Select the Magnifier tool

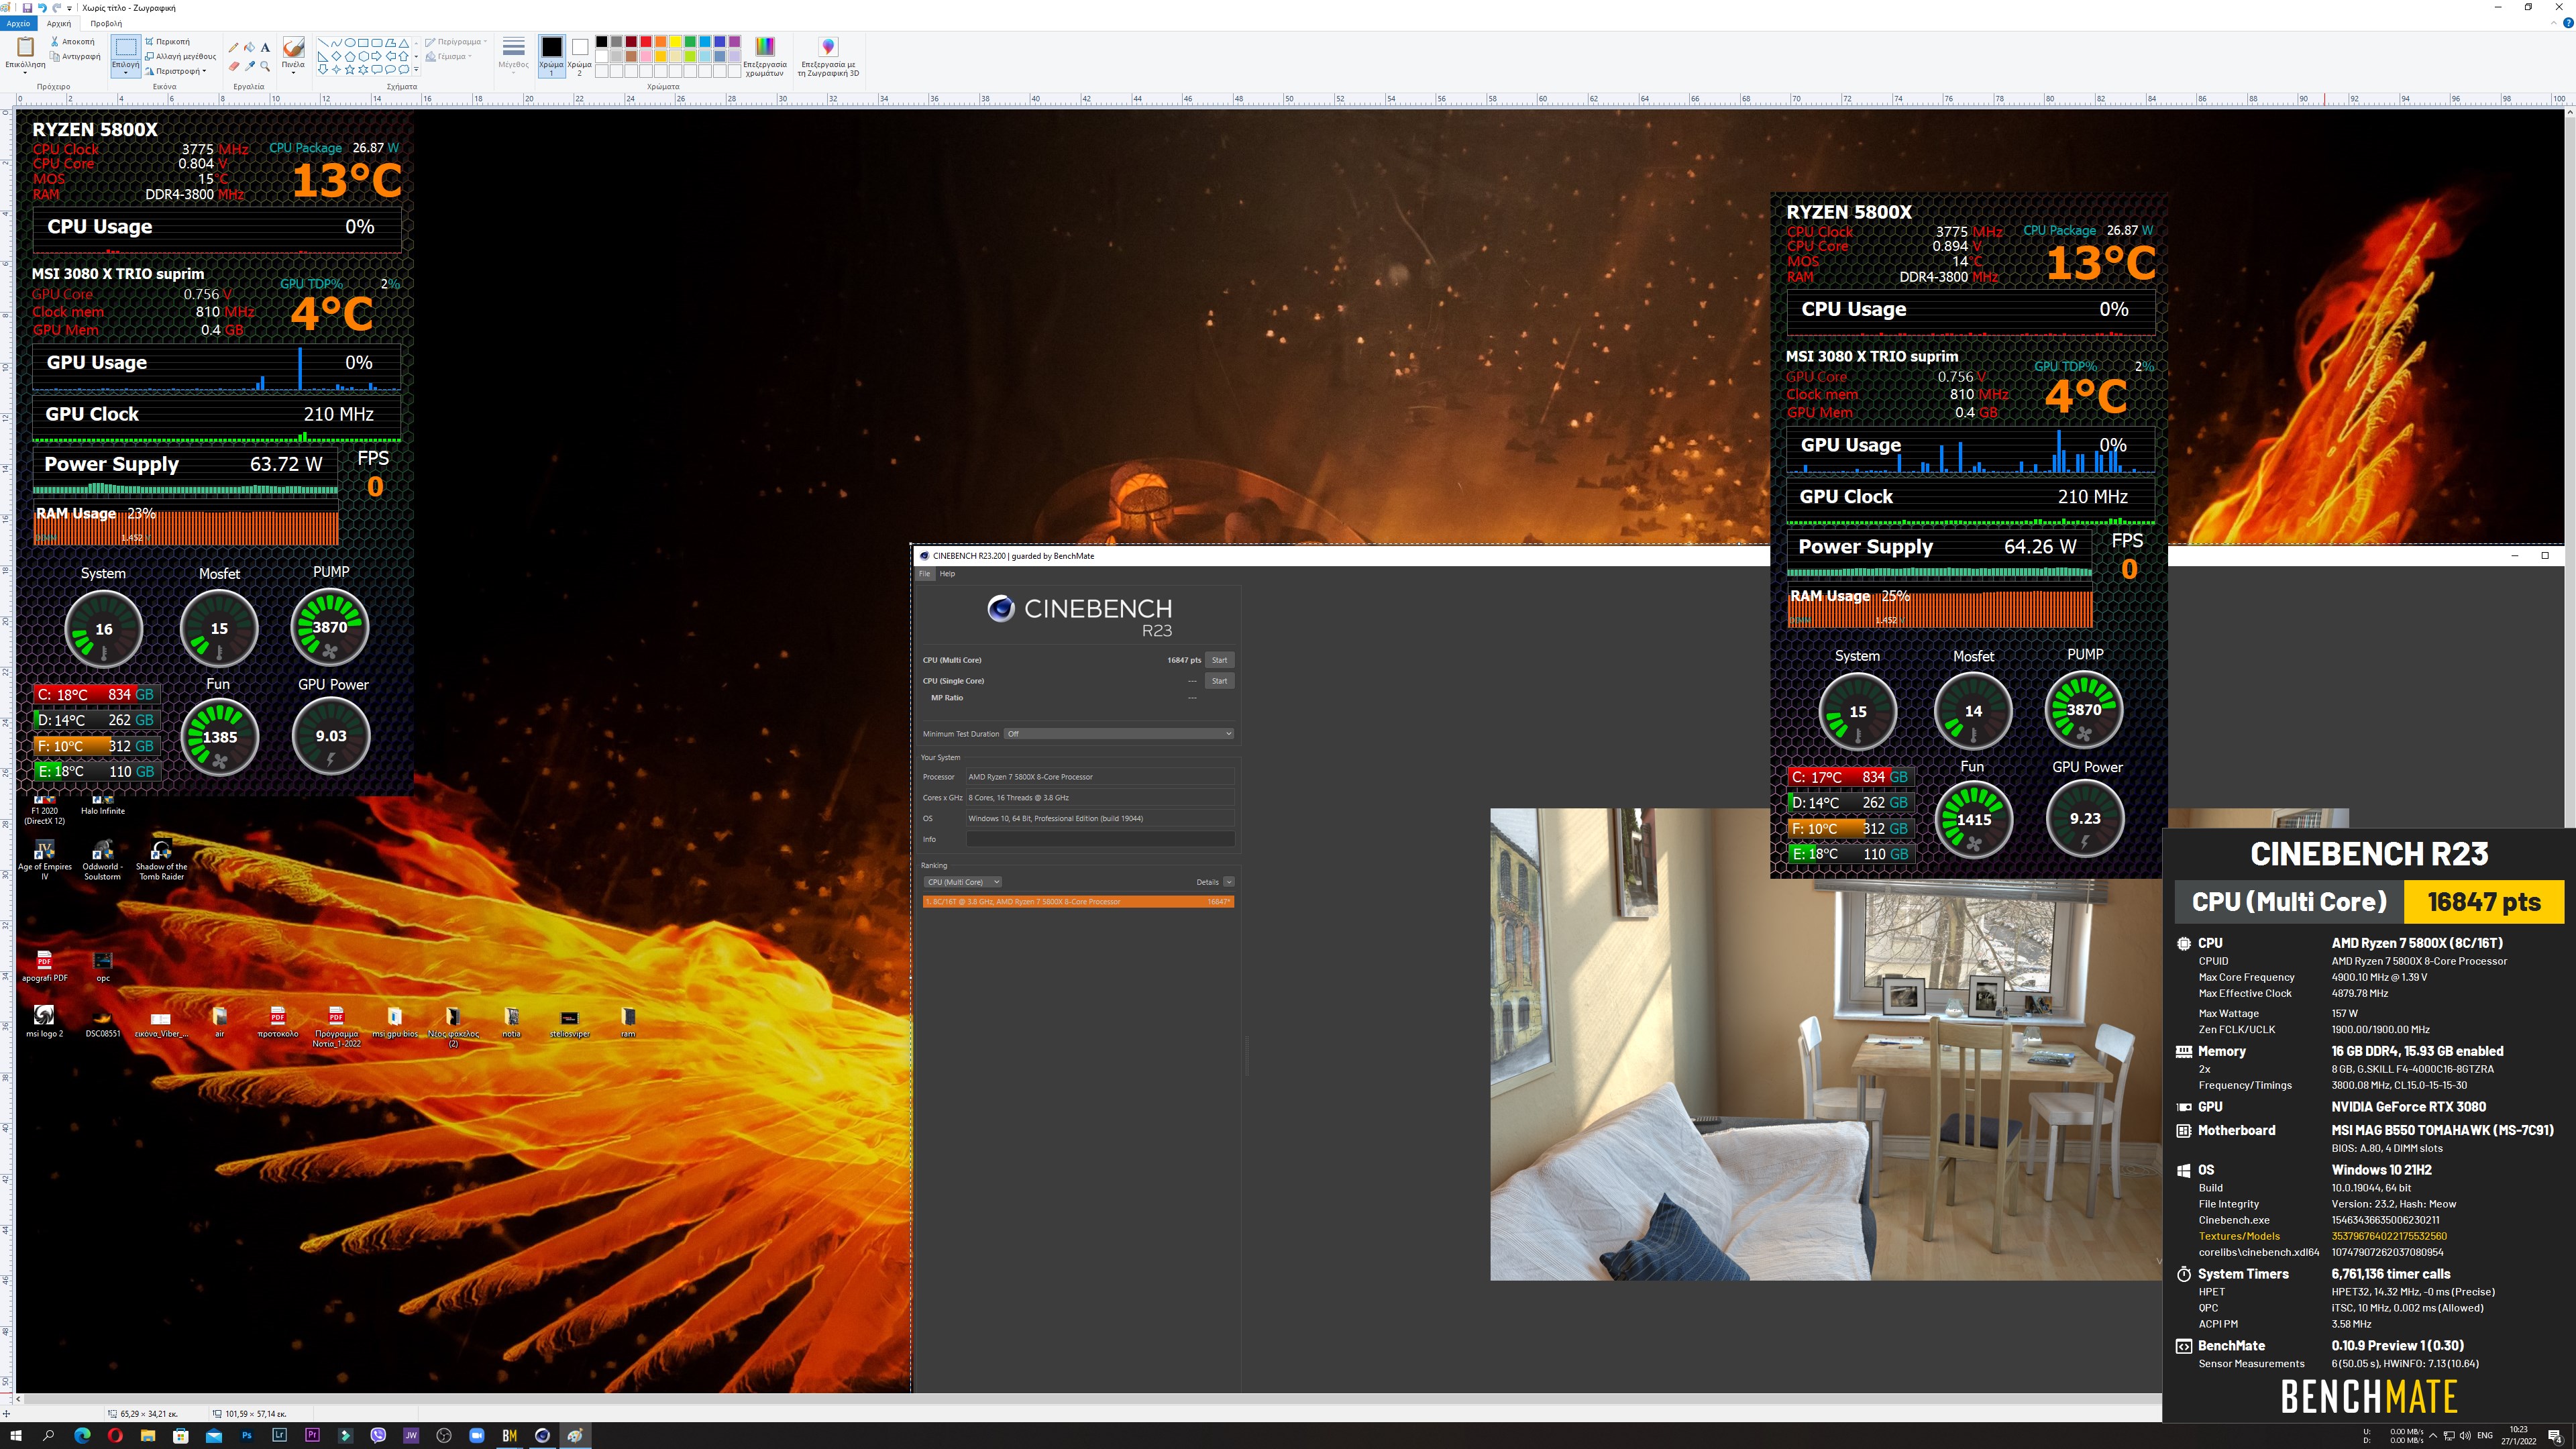tap(265, 66)
